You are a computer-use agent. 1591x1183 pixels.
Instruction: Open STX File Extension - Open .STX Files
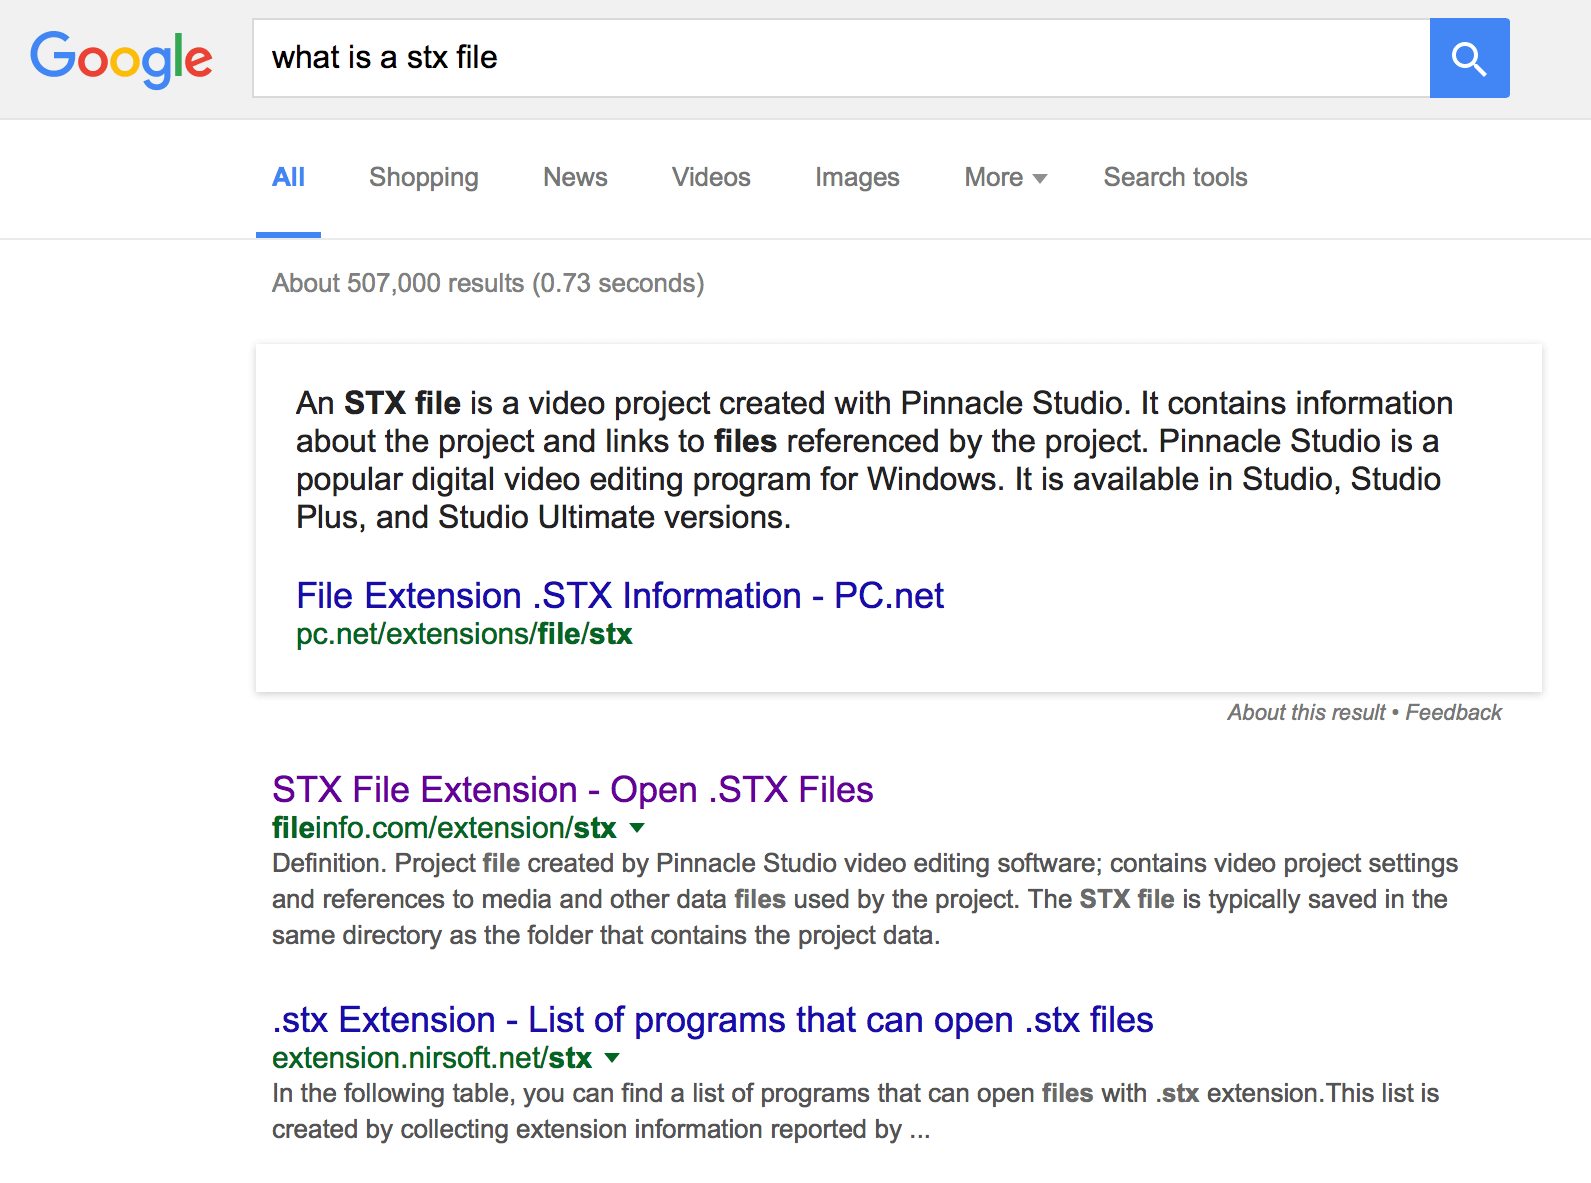pyautogui.click(x=572, y=790)
